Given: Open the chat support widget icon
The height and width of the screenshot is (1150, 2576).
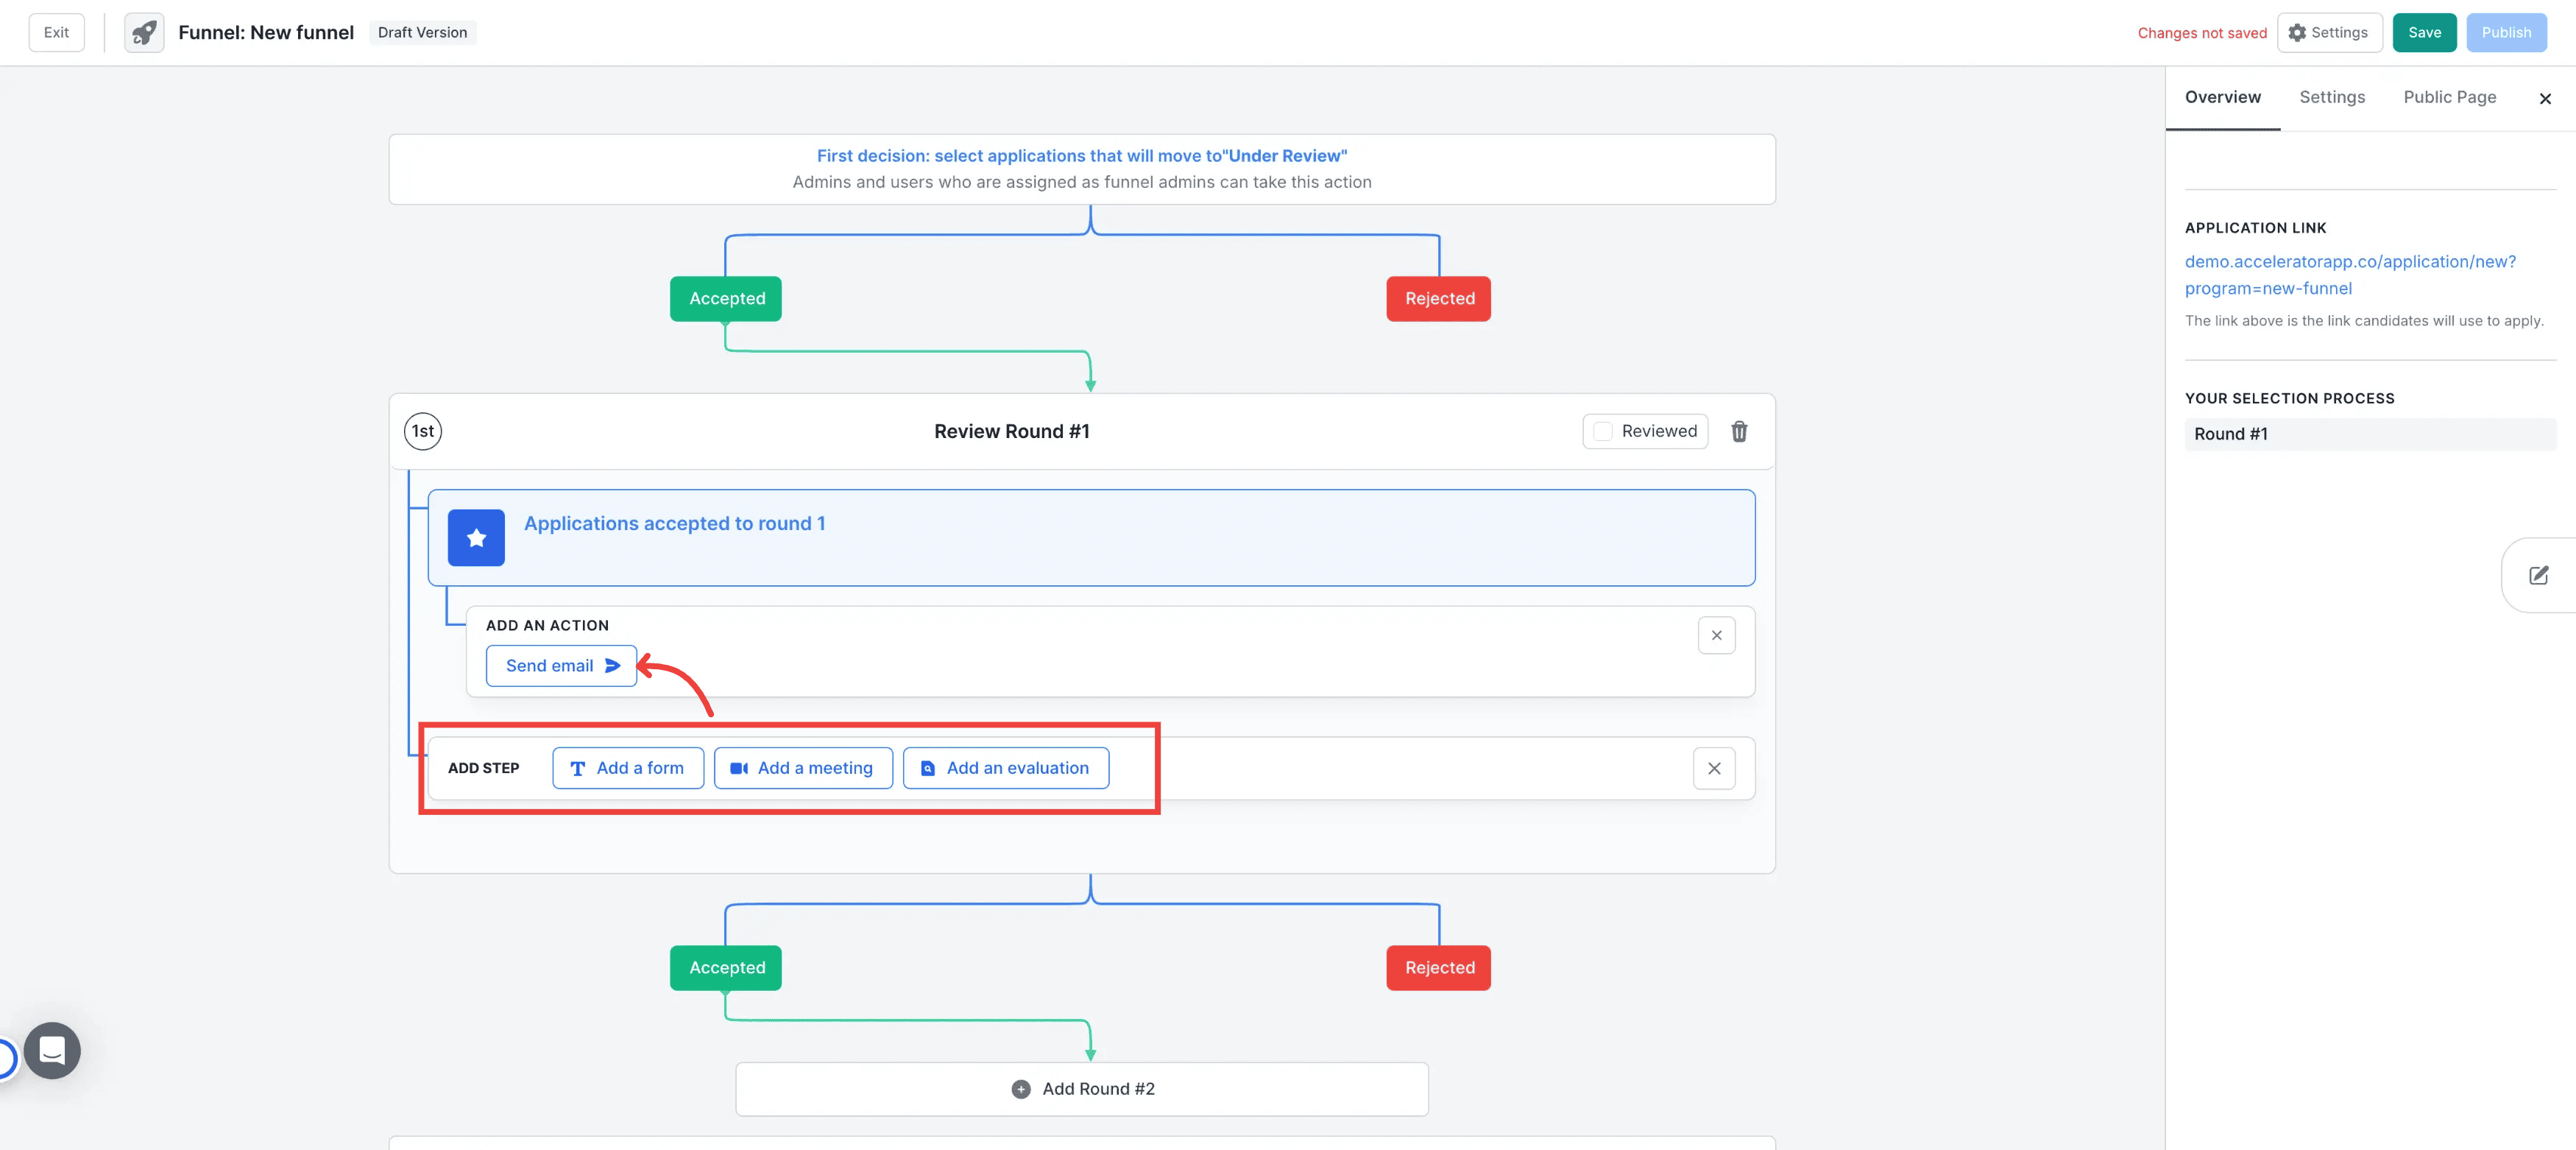Looking at the screenshot, I should 52,1050.
